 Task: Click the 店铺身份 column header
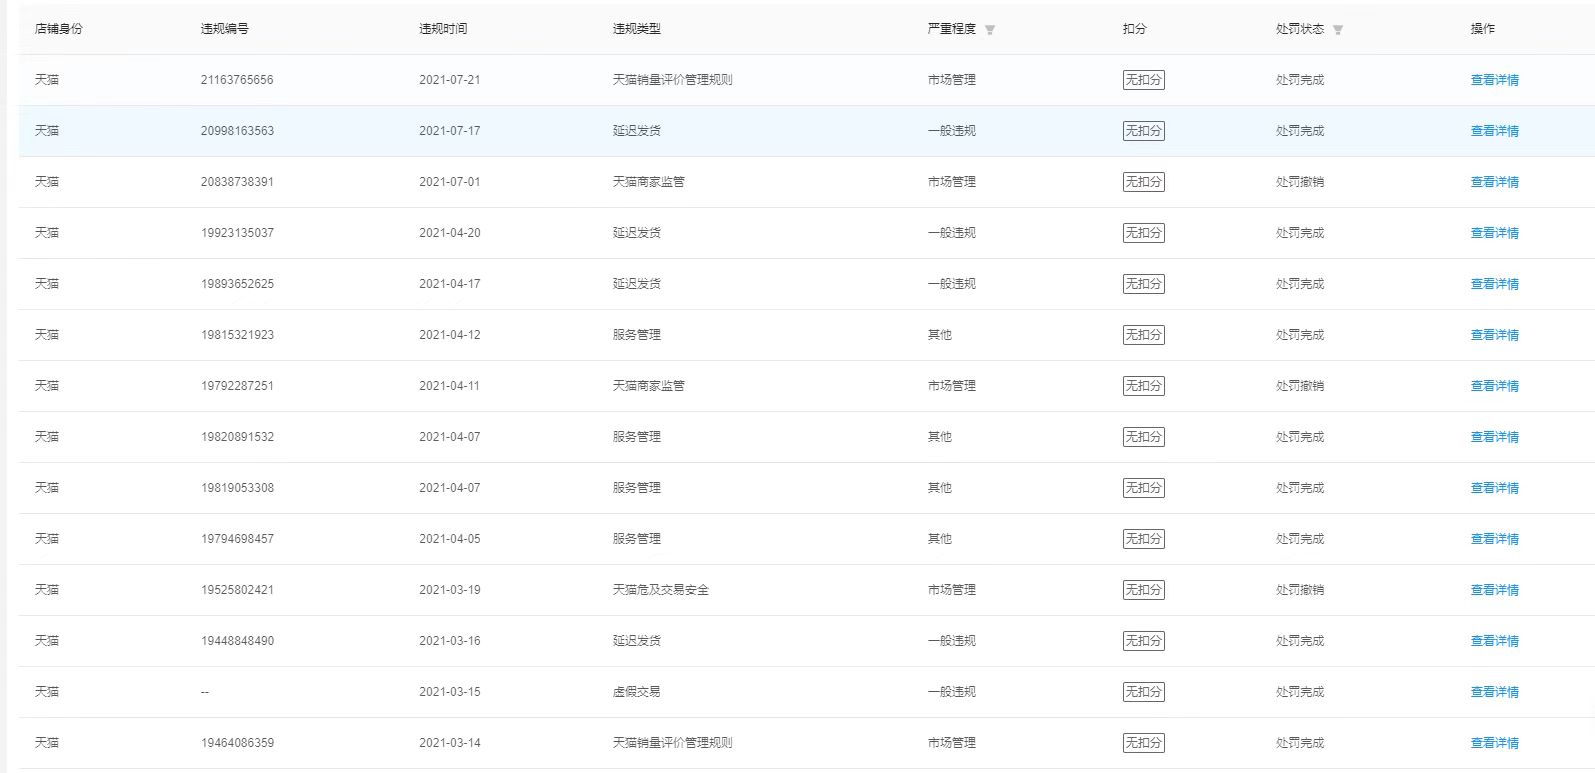[x=59, y=29]
